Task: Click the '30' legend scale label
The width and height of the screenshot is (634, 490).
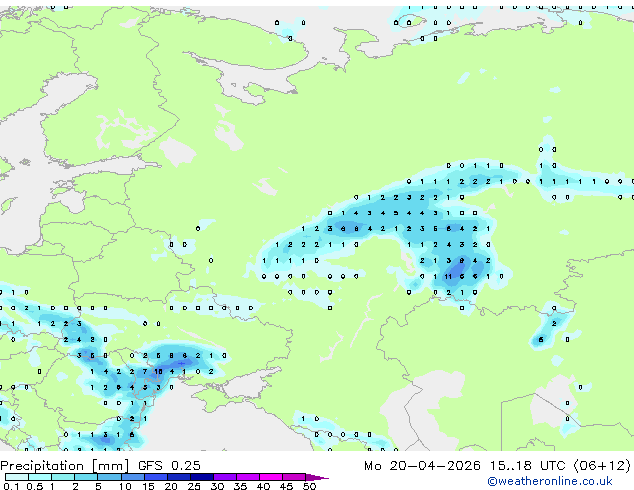Action: click(x=217, y=486)
